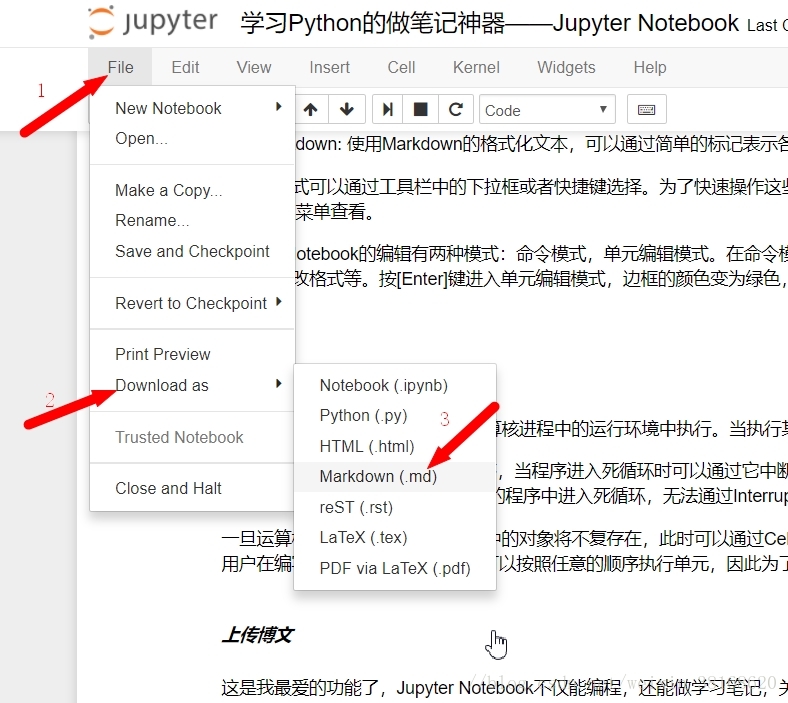788x703 pixels.
Task: Click the Jupyter logo
Action: tap(152, 22)
